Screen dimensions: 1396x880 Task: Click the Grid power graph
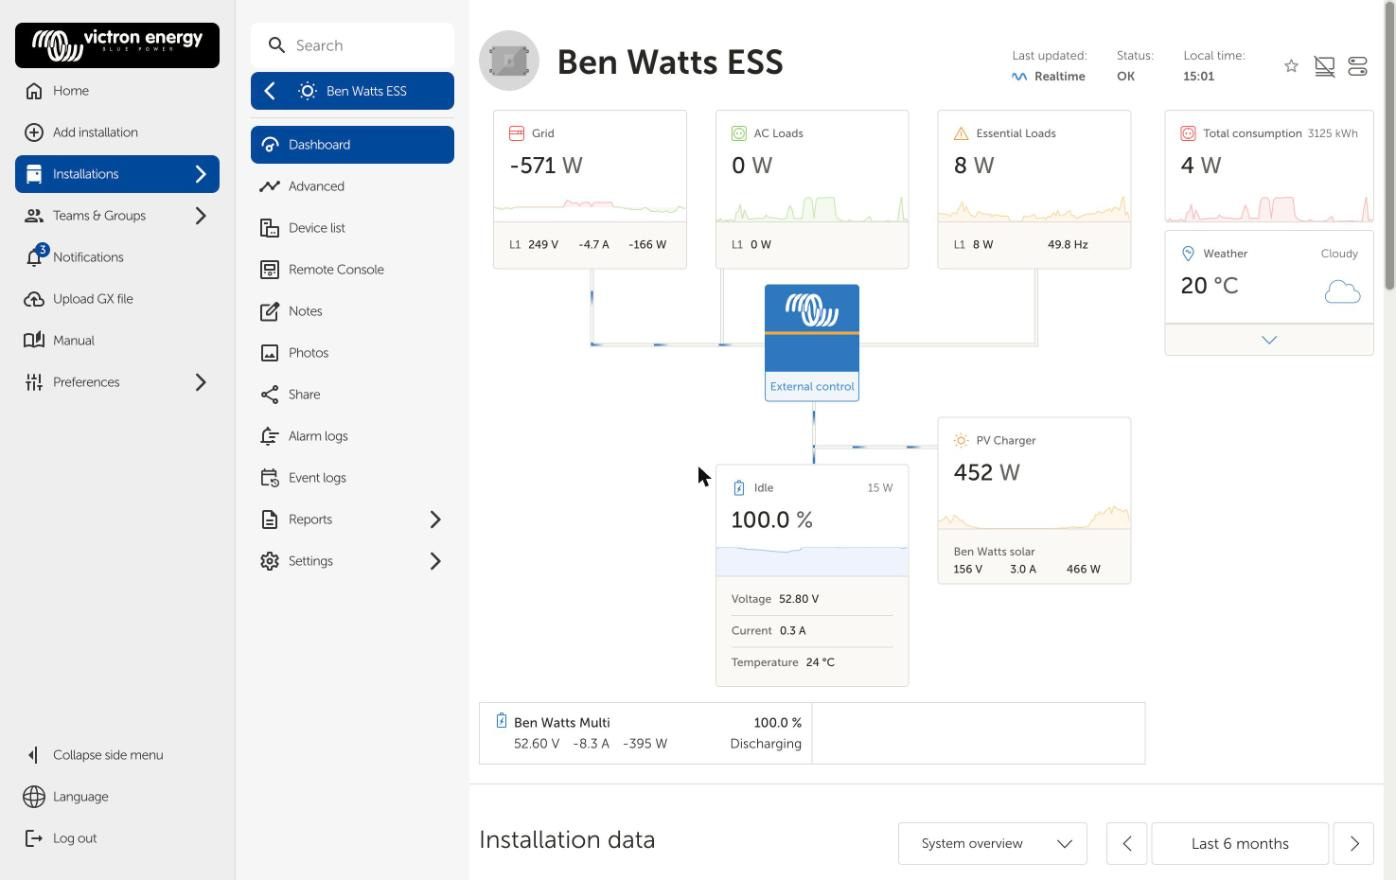590,207
